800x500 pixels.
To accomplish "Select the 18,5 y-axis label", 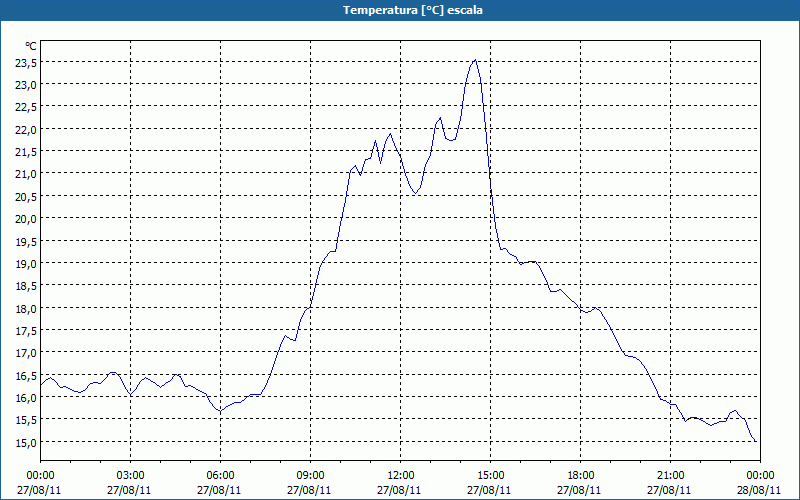I will [x=25, y=286].
